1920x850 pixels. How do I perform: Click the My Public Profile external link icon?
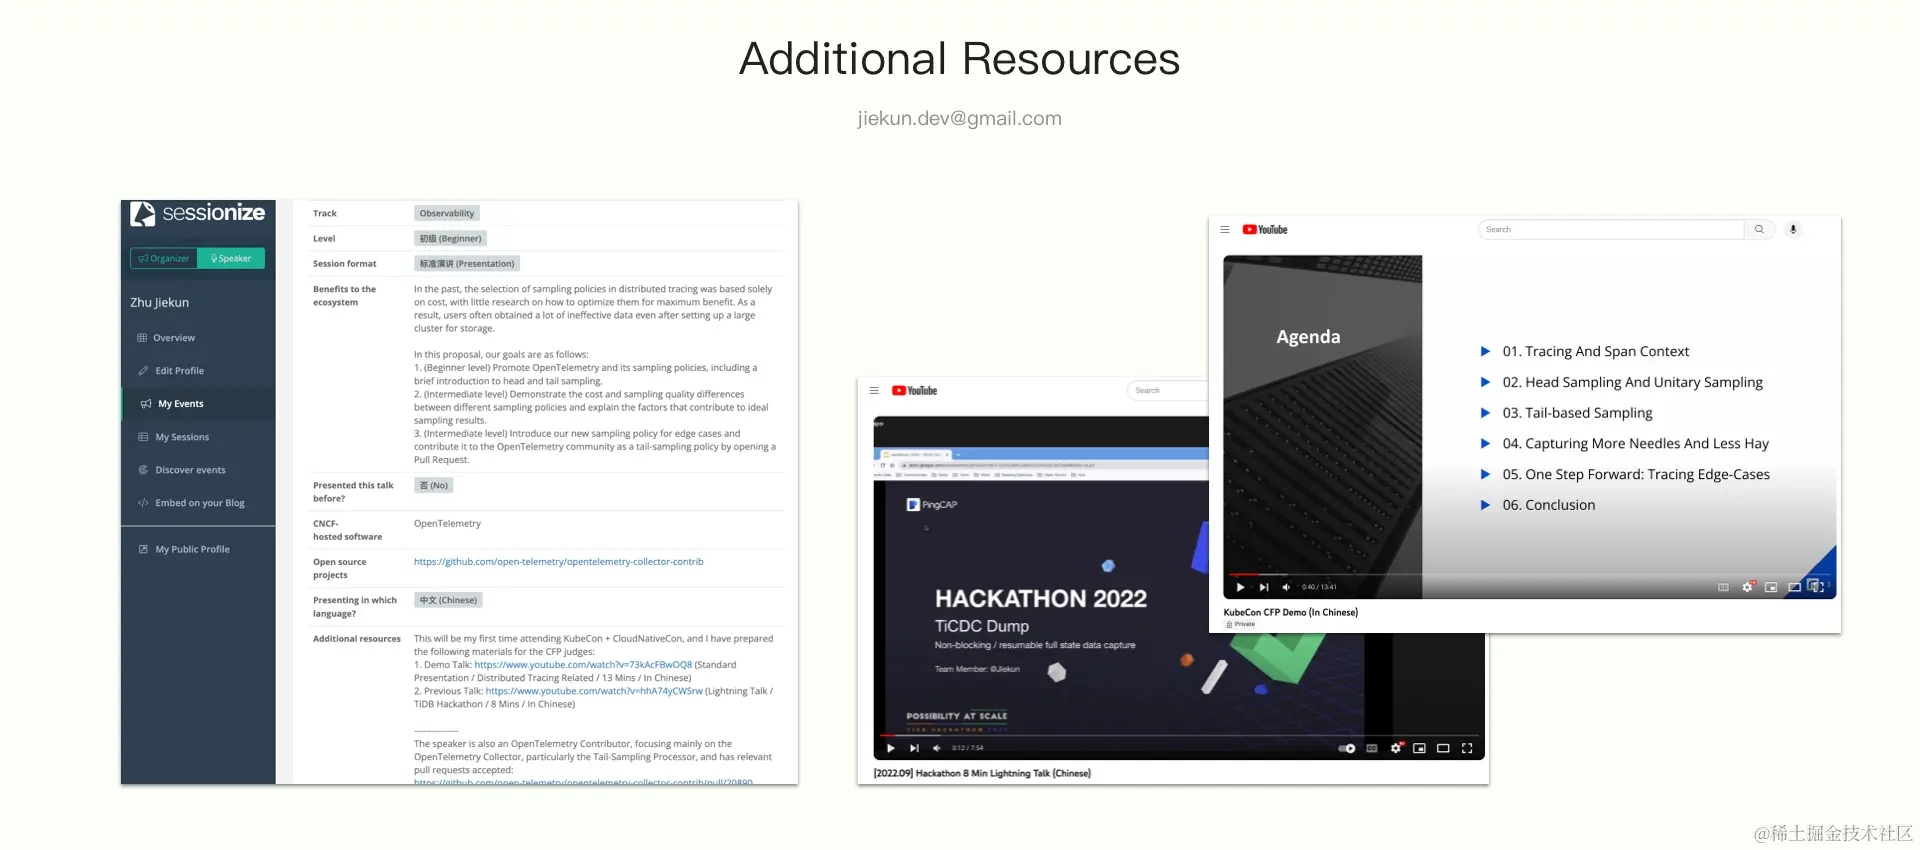click(143, 549)
